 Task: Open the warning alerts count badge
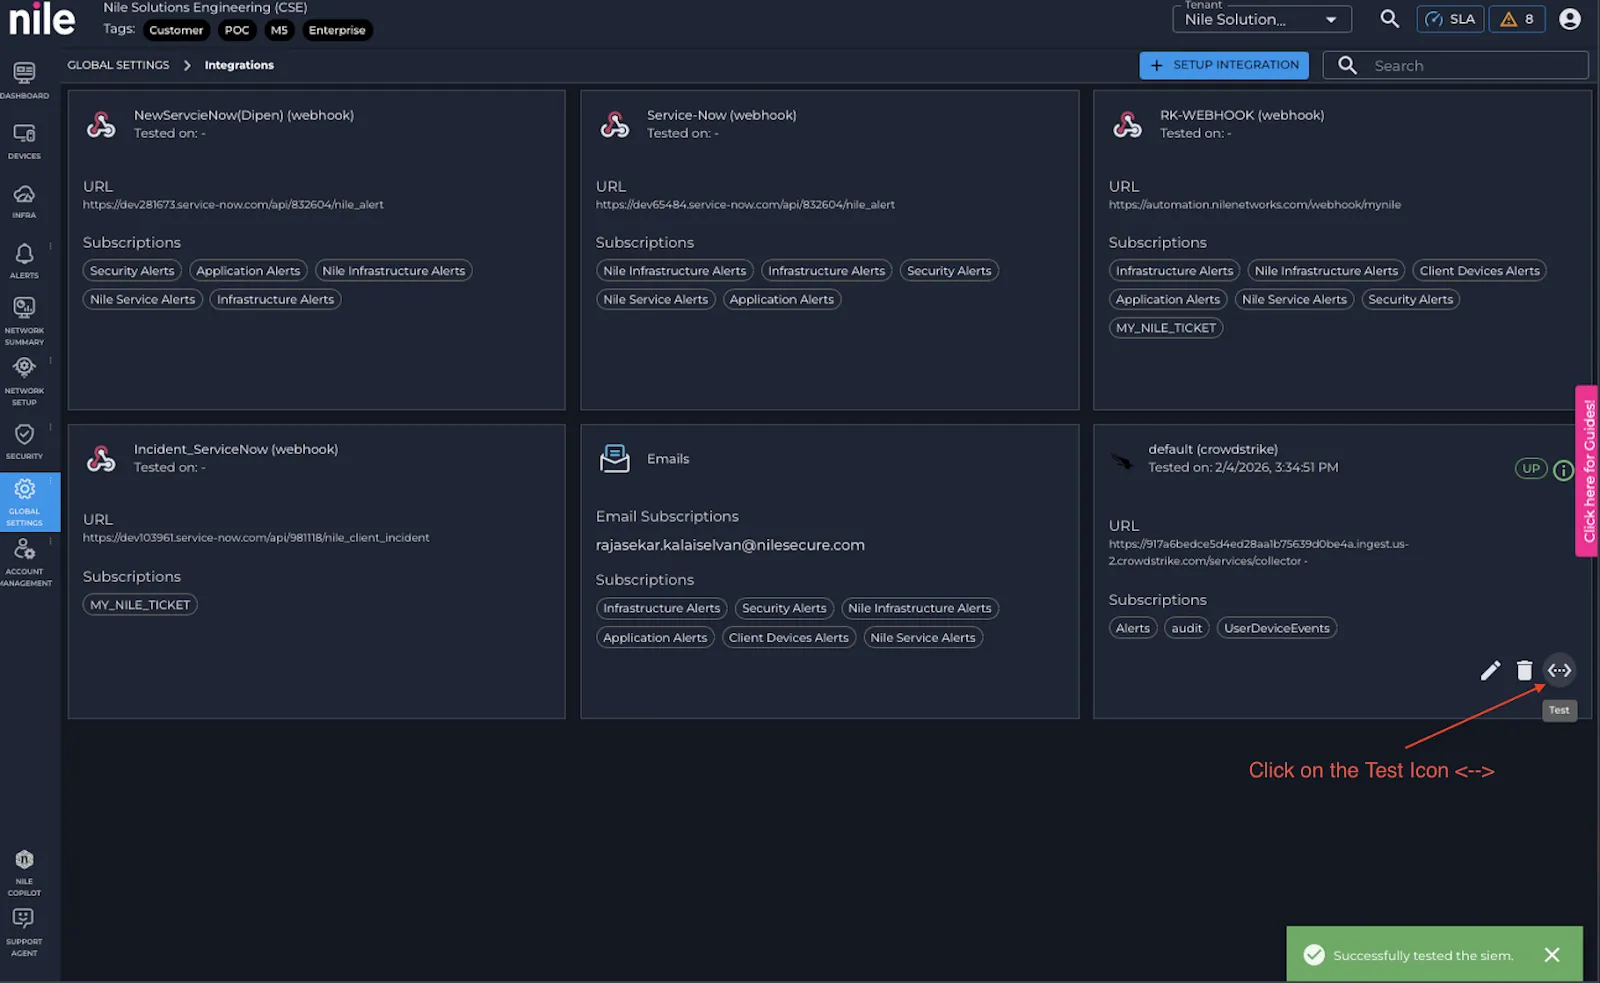point(1517,19)
